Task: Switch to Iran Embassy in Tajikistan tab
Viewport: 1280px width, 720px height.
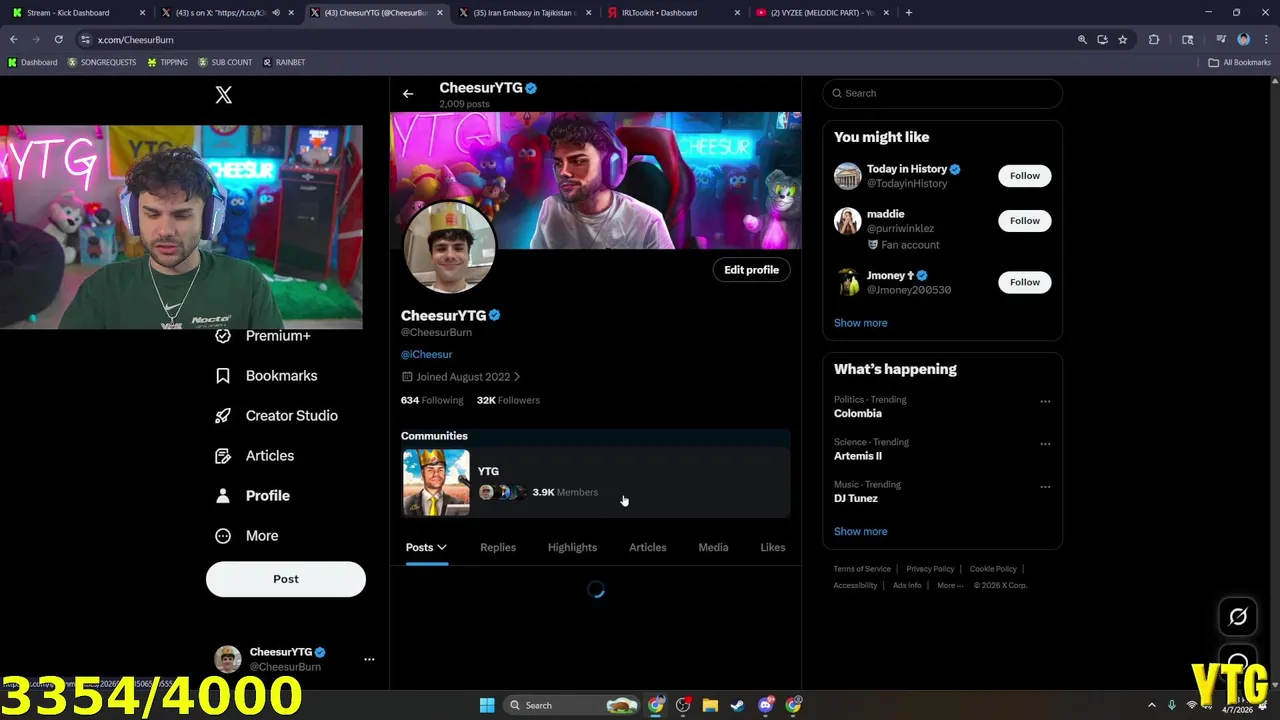Action: (524, 13)
